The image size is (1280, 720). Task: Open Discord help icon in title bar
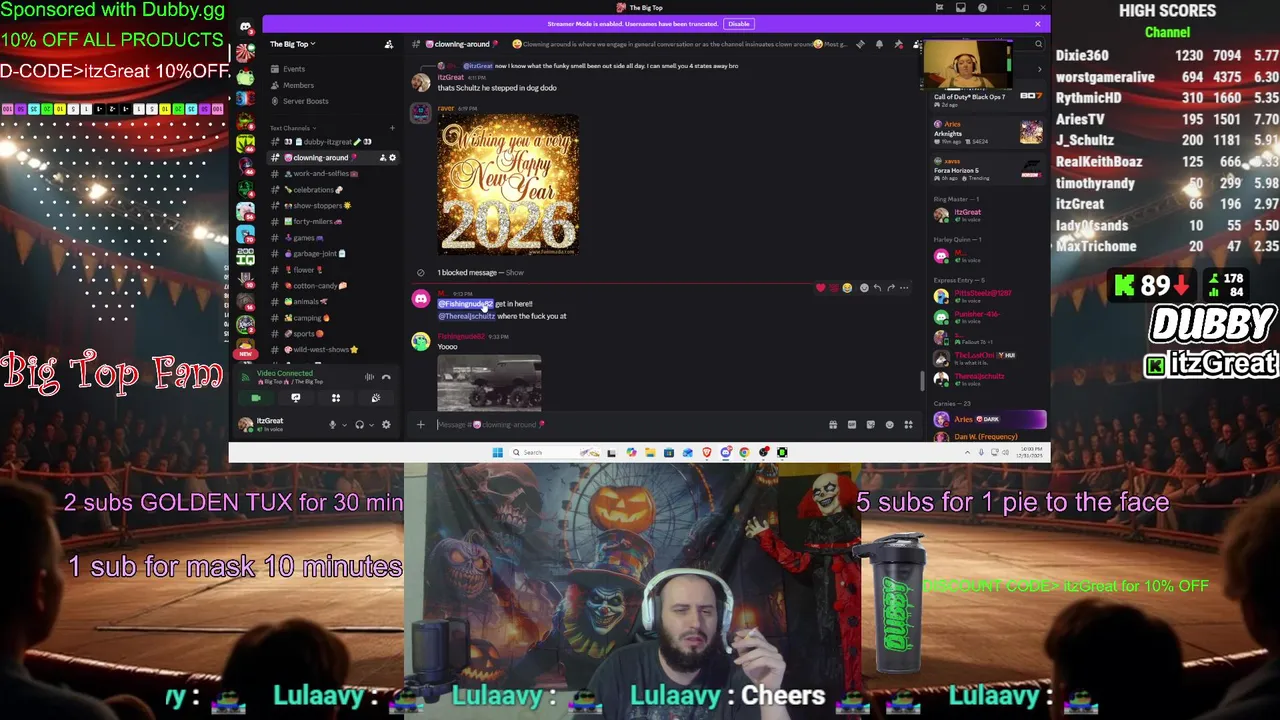pyautogui.click(x=982, y=8)
